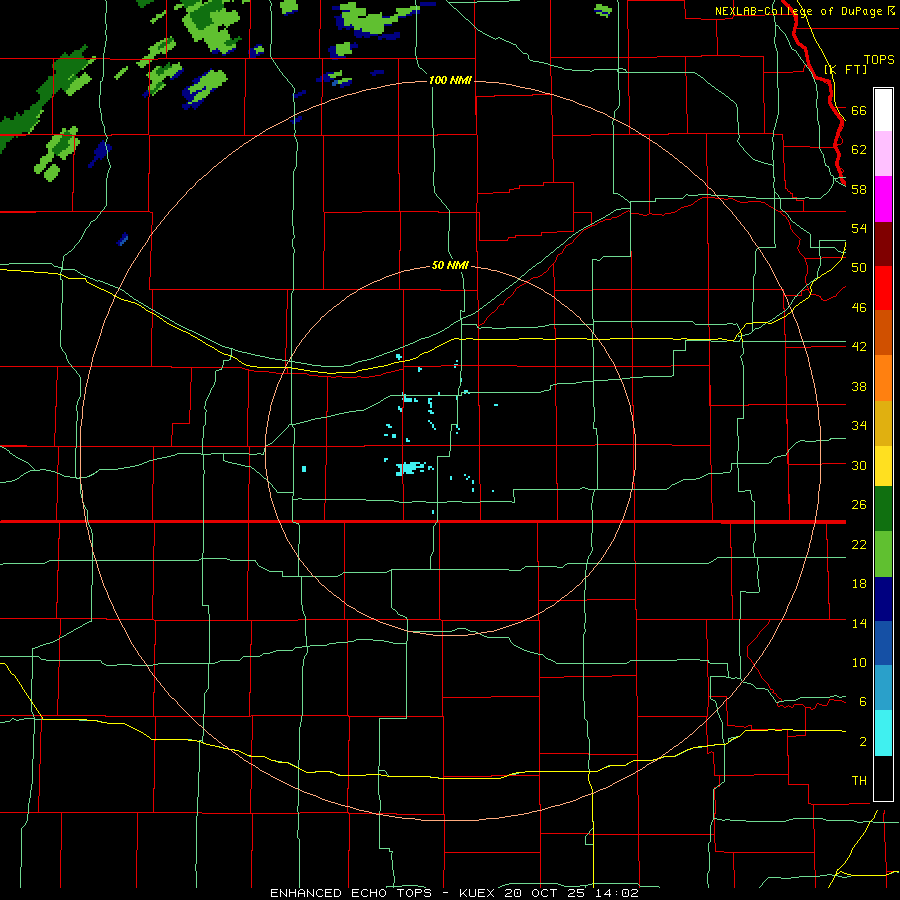Click the legend value '50'
Viewport: 900px width, 900px height.
(859, 267)
